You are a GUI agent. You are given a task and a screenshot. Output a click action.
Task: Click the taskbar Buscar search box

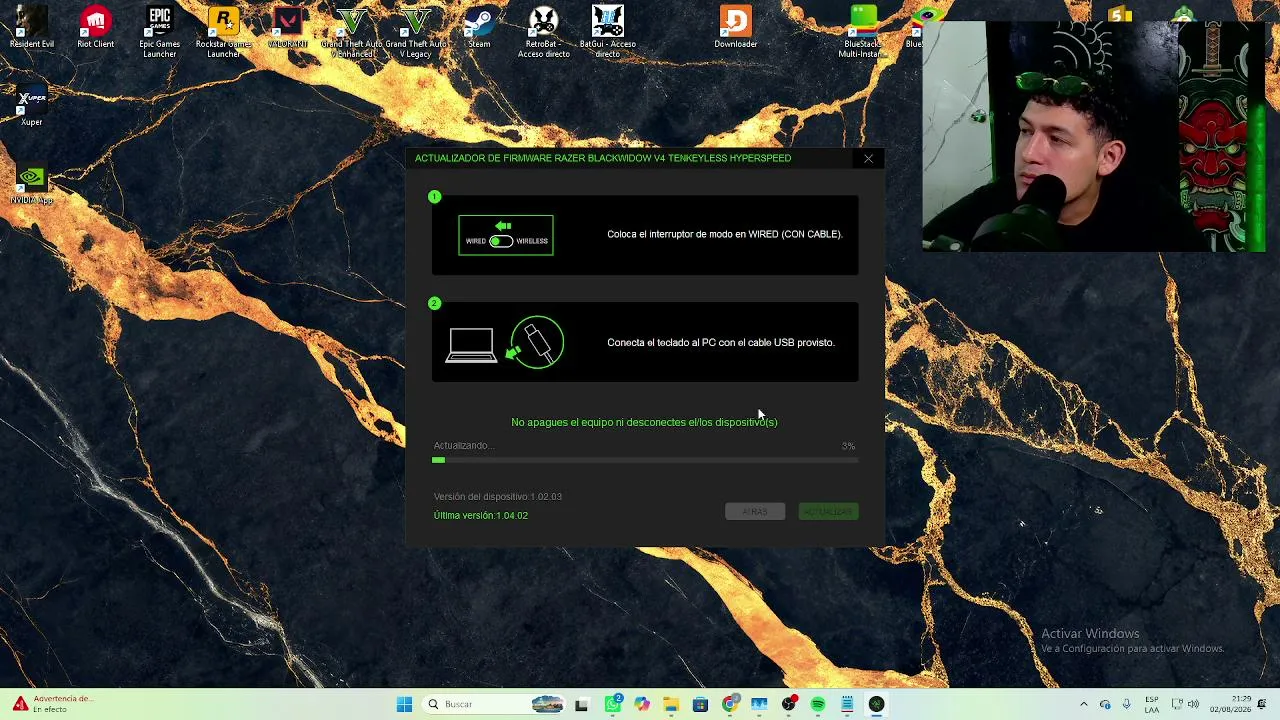point(494,704)
